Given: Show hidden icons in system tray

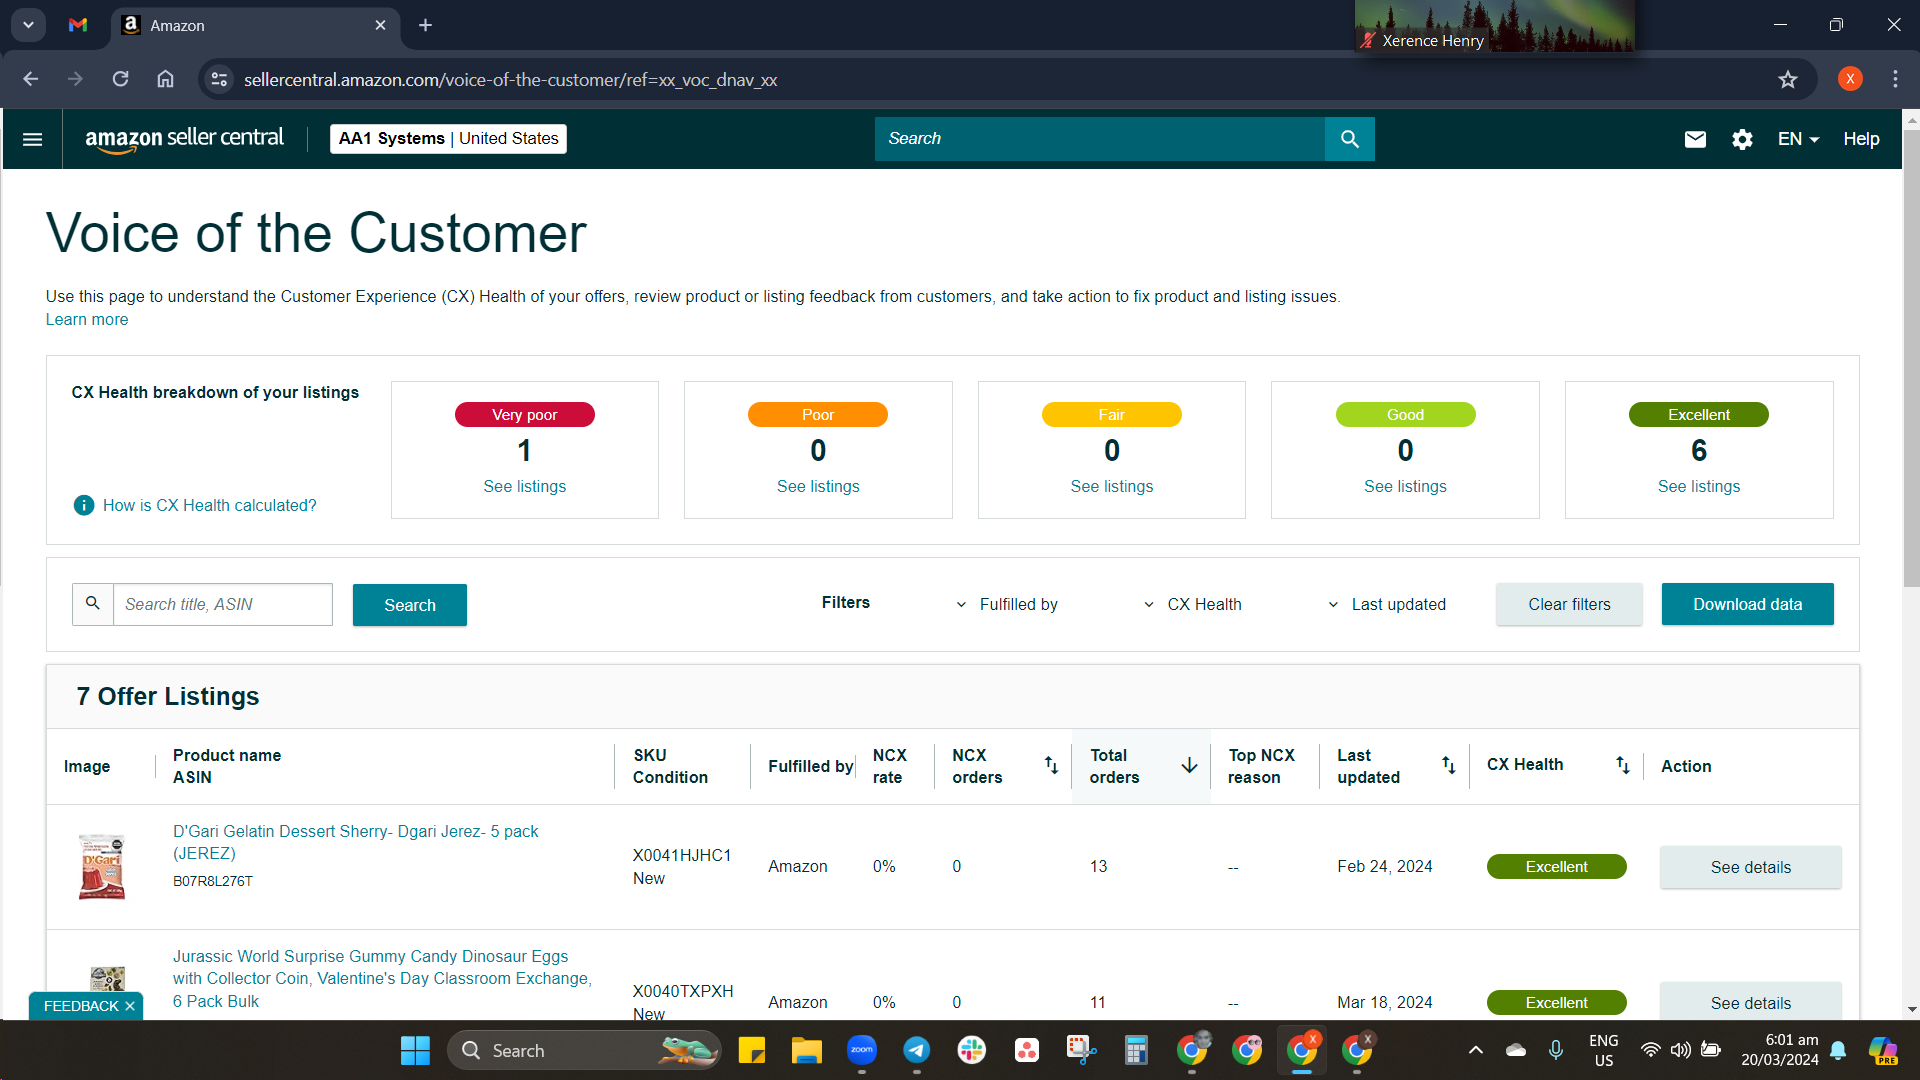Looking at the screenshot, I should (x=1476, y=1050).
